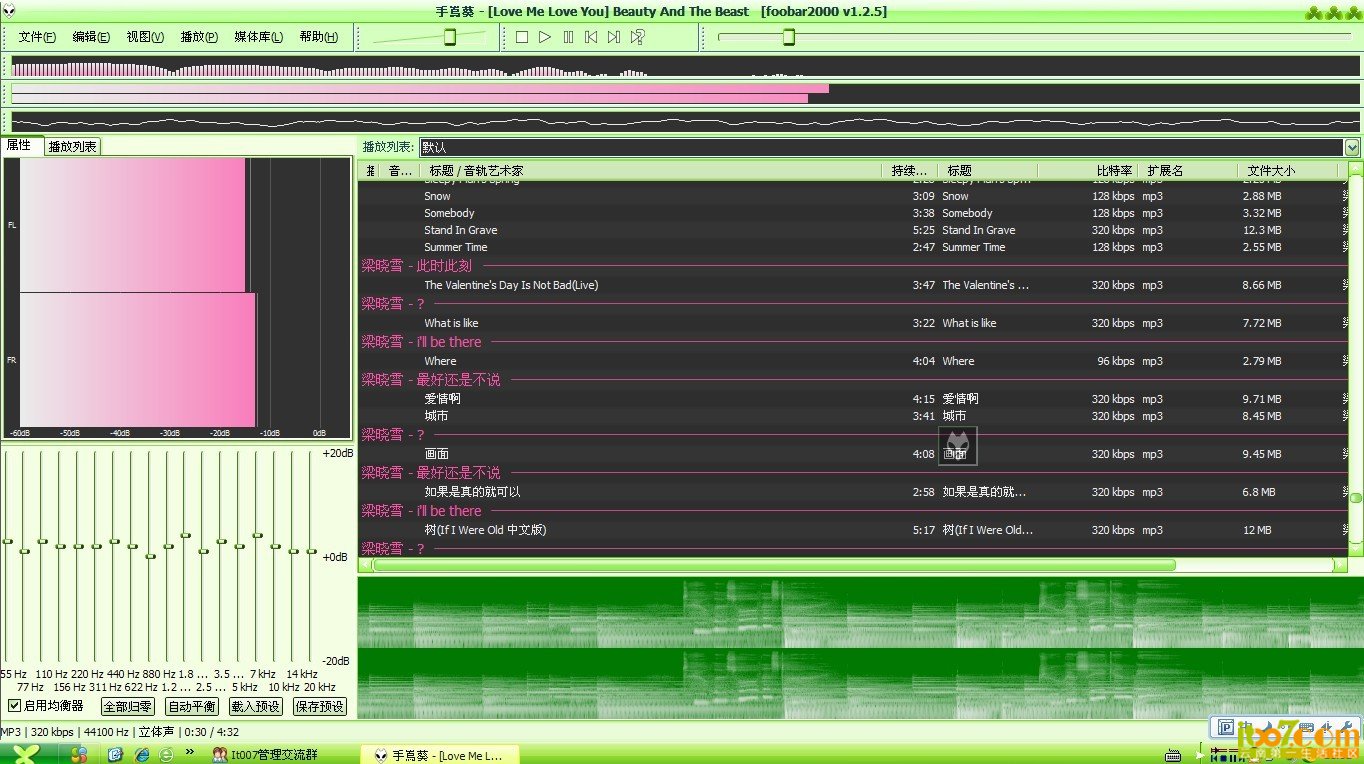Open the 视图 menu
Screen dimensions: 1364x764
click(145, 37)
